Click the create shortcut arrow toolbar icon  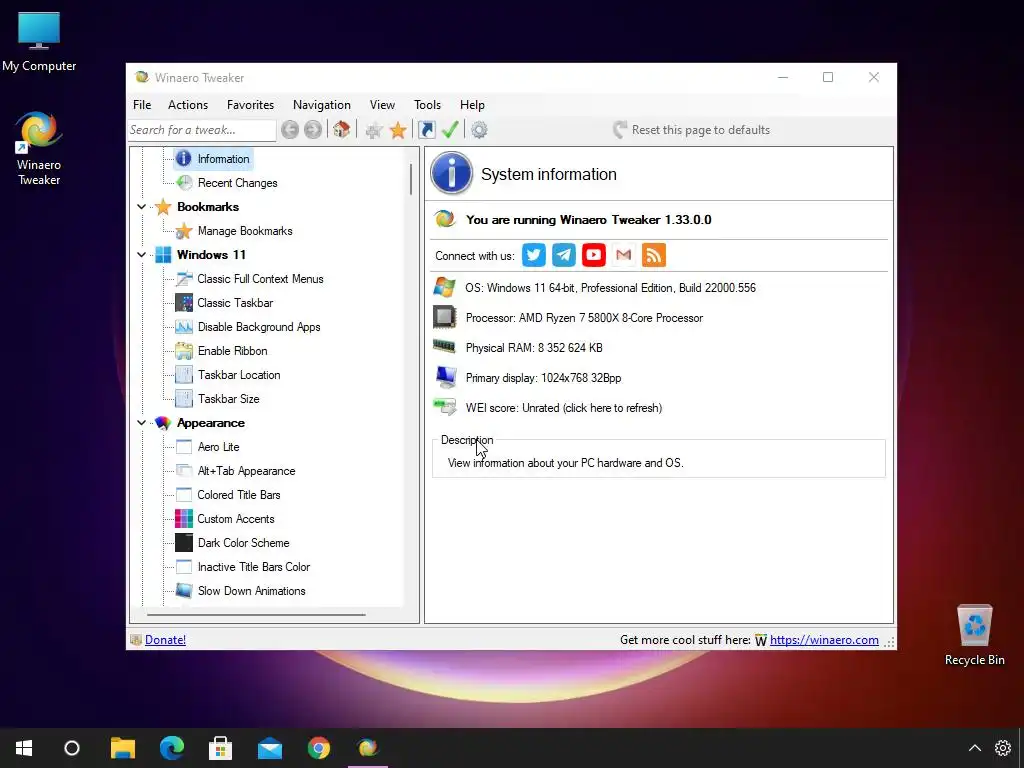coord(426,130)
